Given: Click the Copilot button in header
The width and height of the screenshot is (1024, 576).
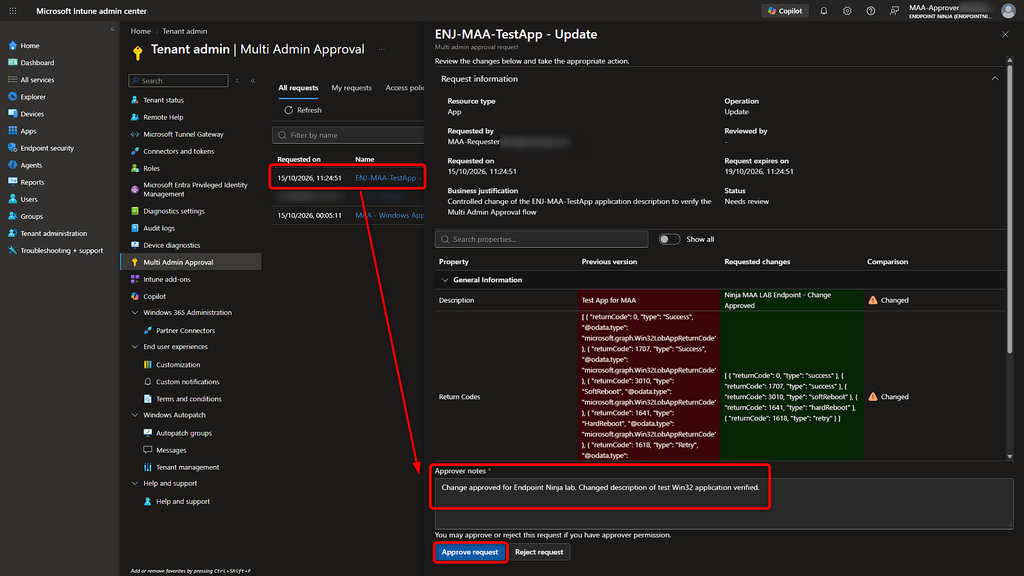Looking at the screenshot, I should point(785,11).
